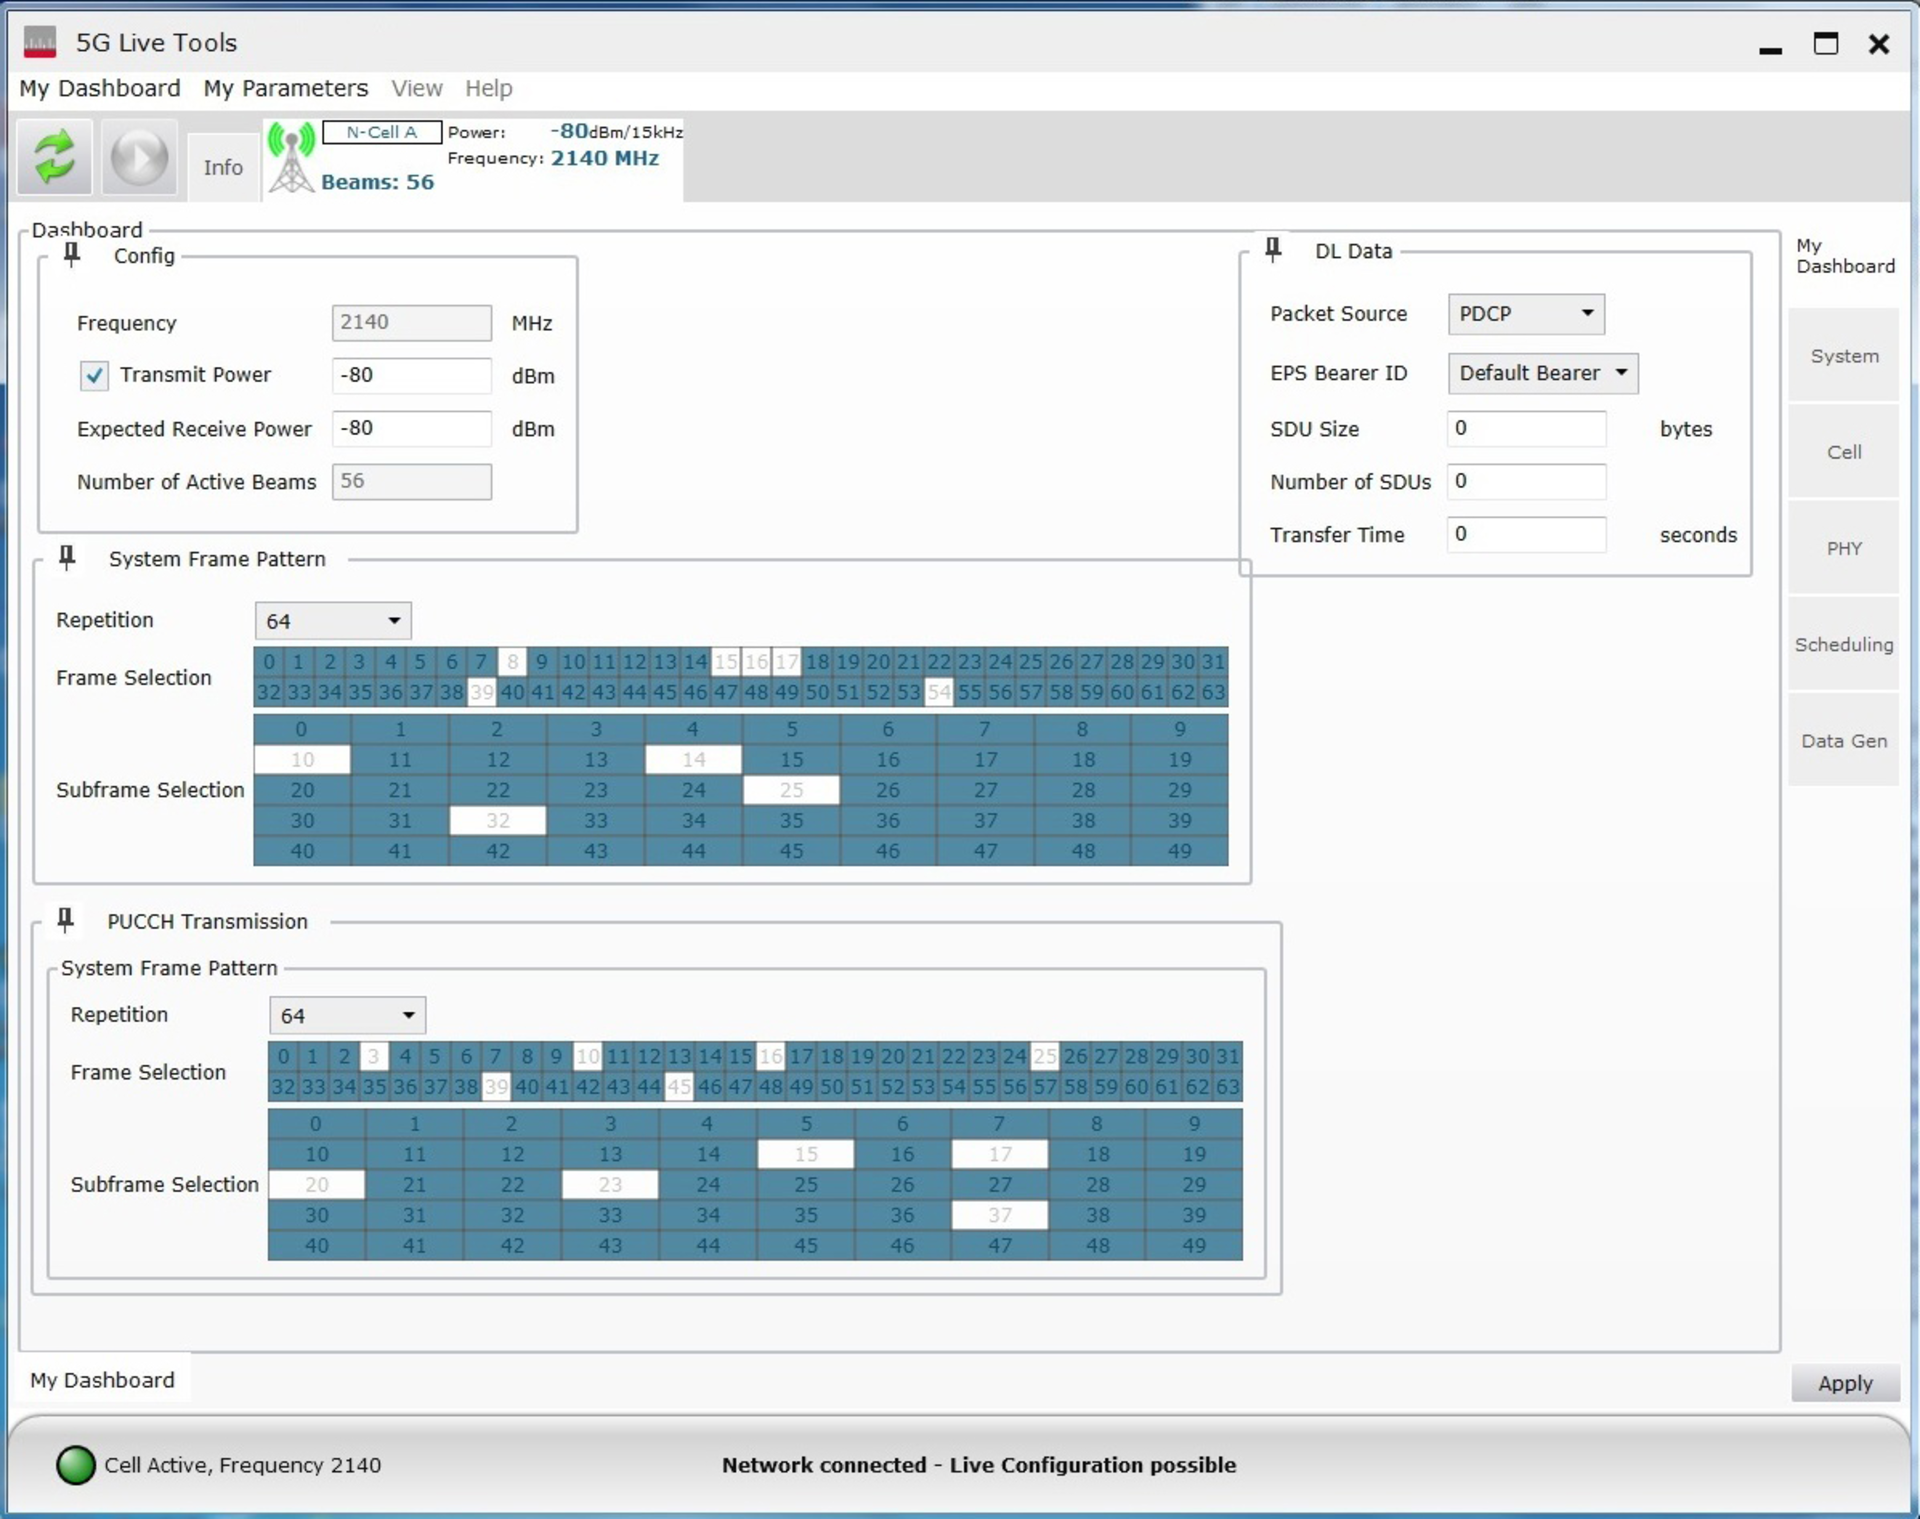Click the refresh/sync icon in the toolbar
This screenshot has width=1920, height=1519.
click(x=54, y=157)
